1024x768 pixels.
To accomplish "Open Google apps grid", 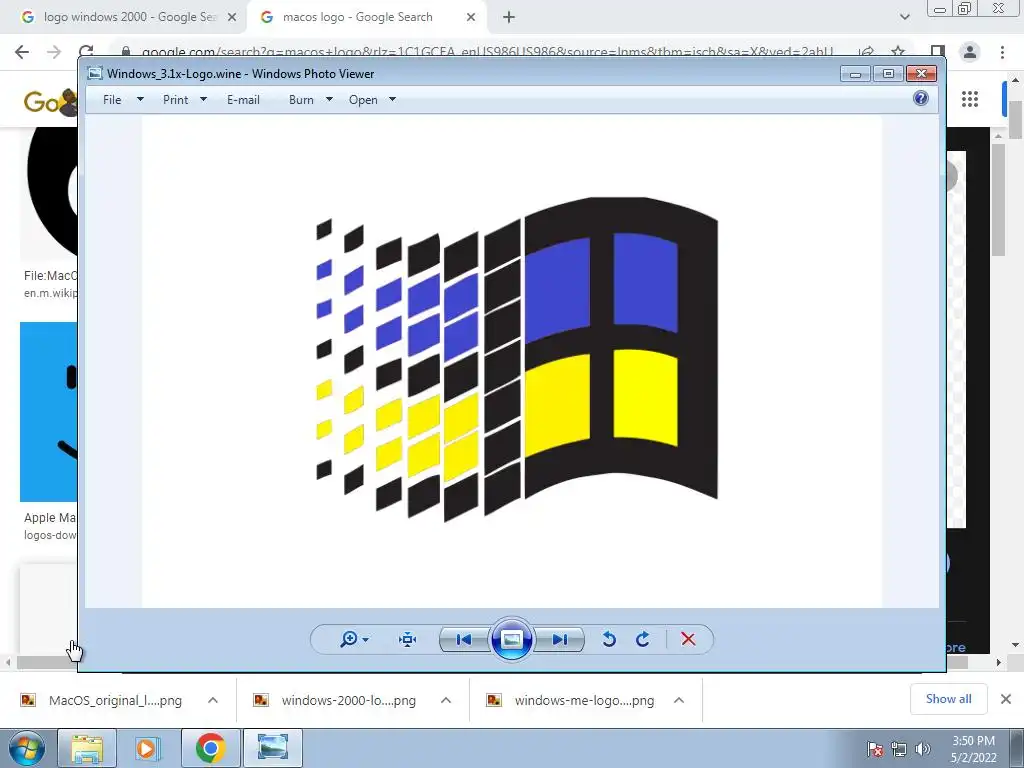I will pos(970,99).
